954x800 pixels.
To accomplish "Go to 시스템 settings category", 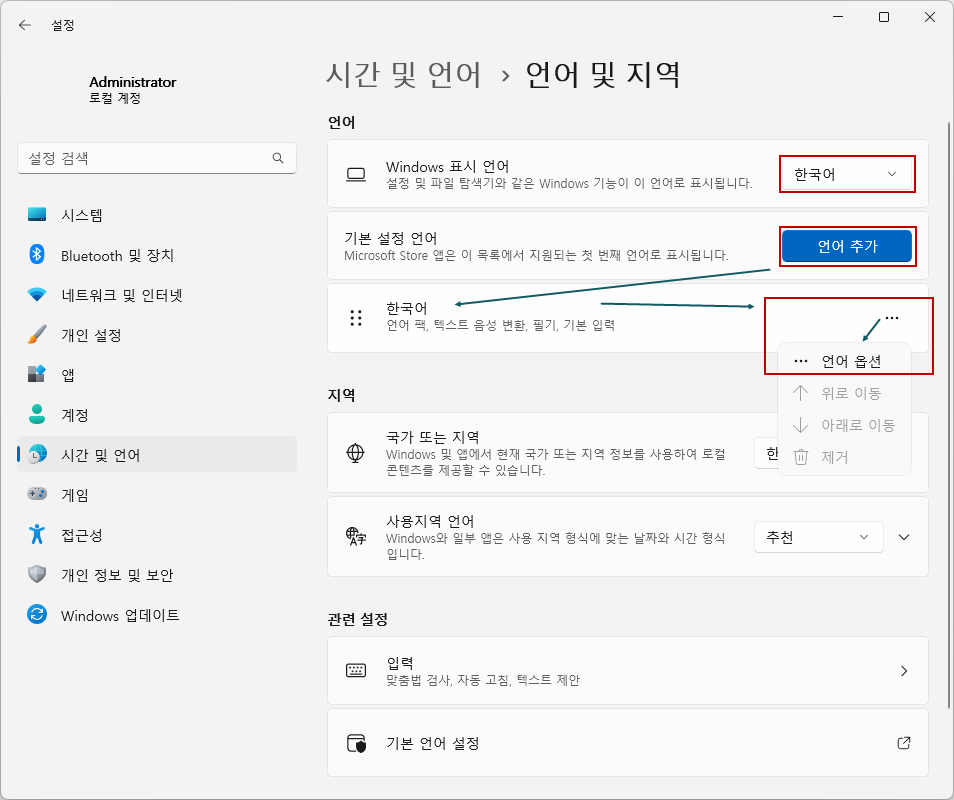I will click(x=157, y=215).
